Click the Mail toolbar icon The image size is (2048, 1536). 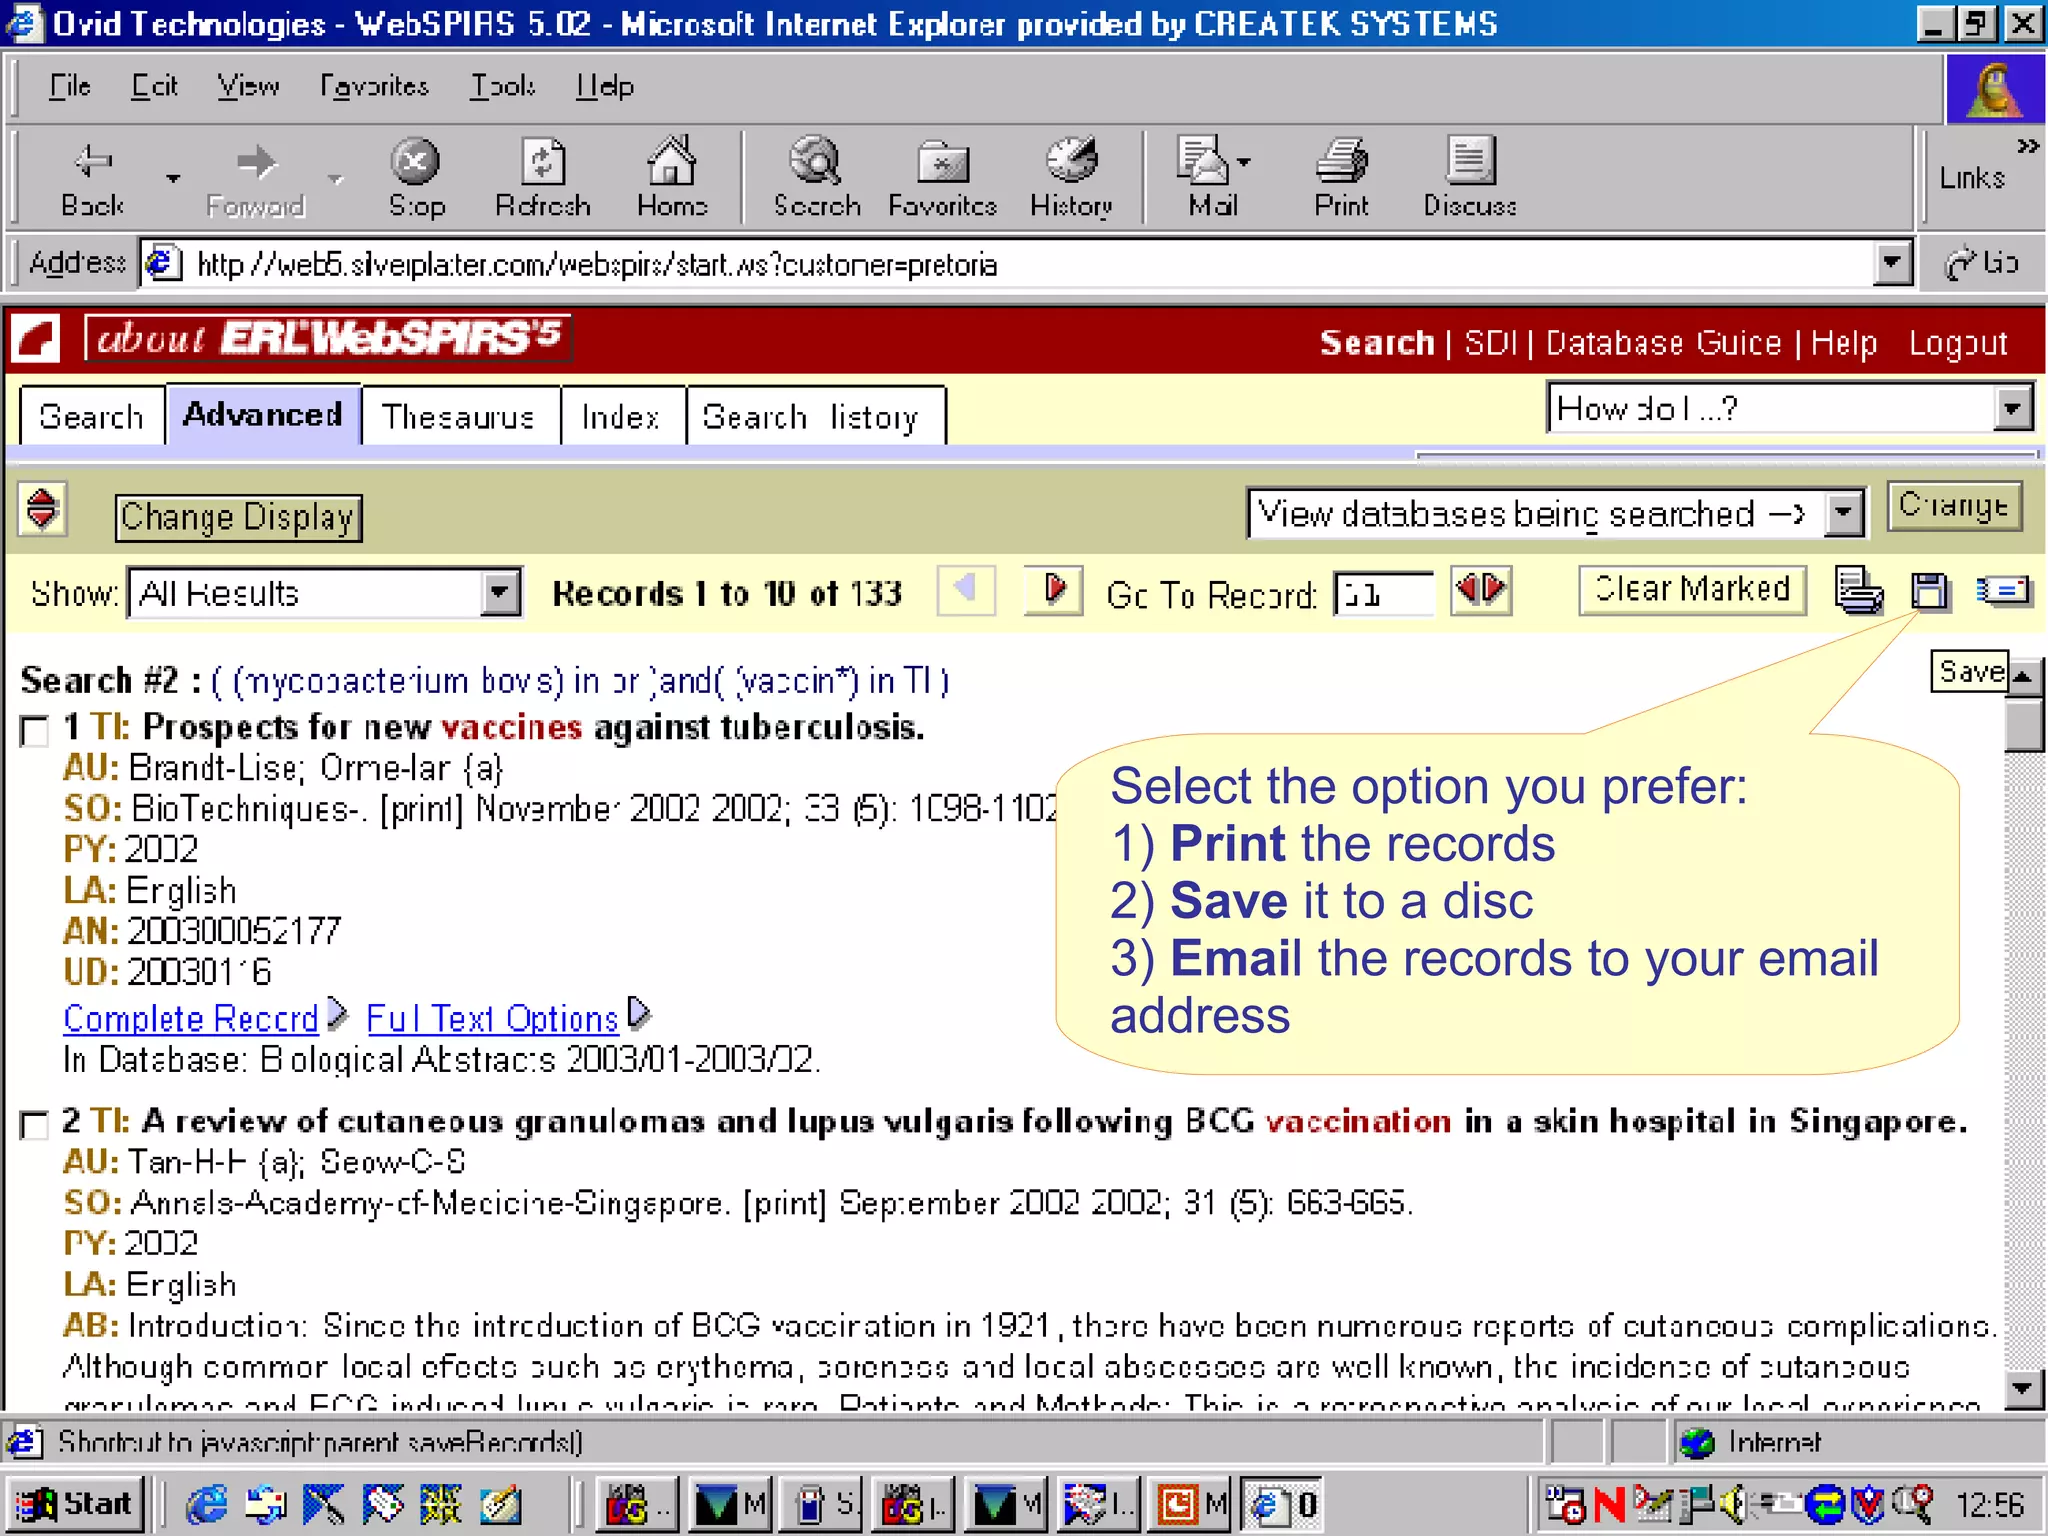[1203, 160]
